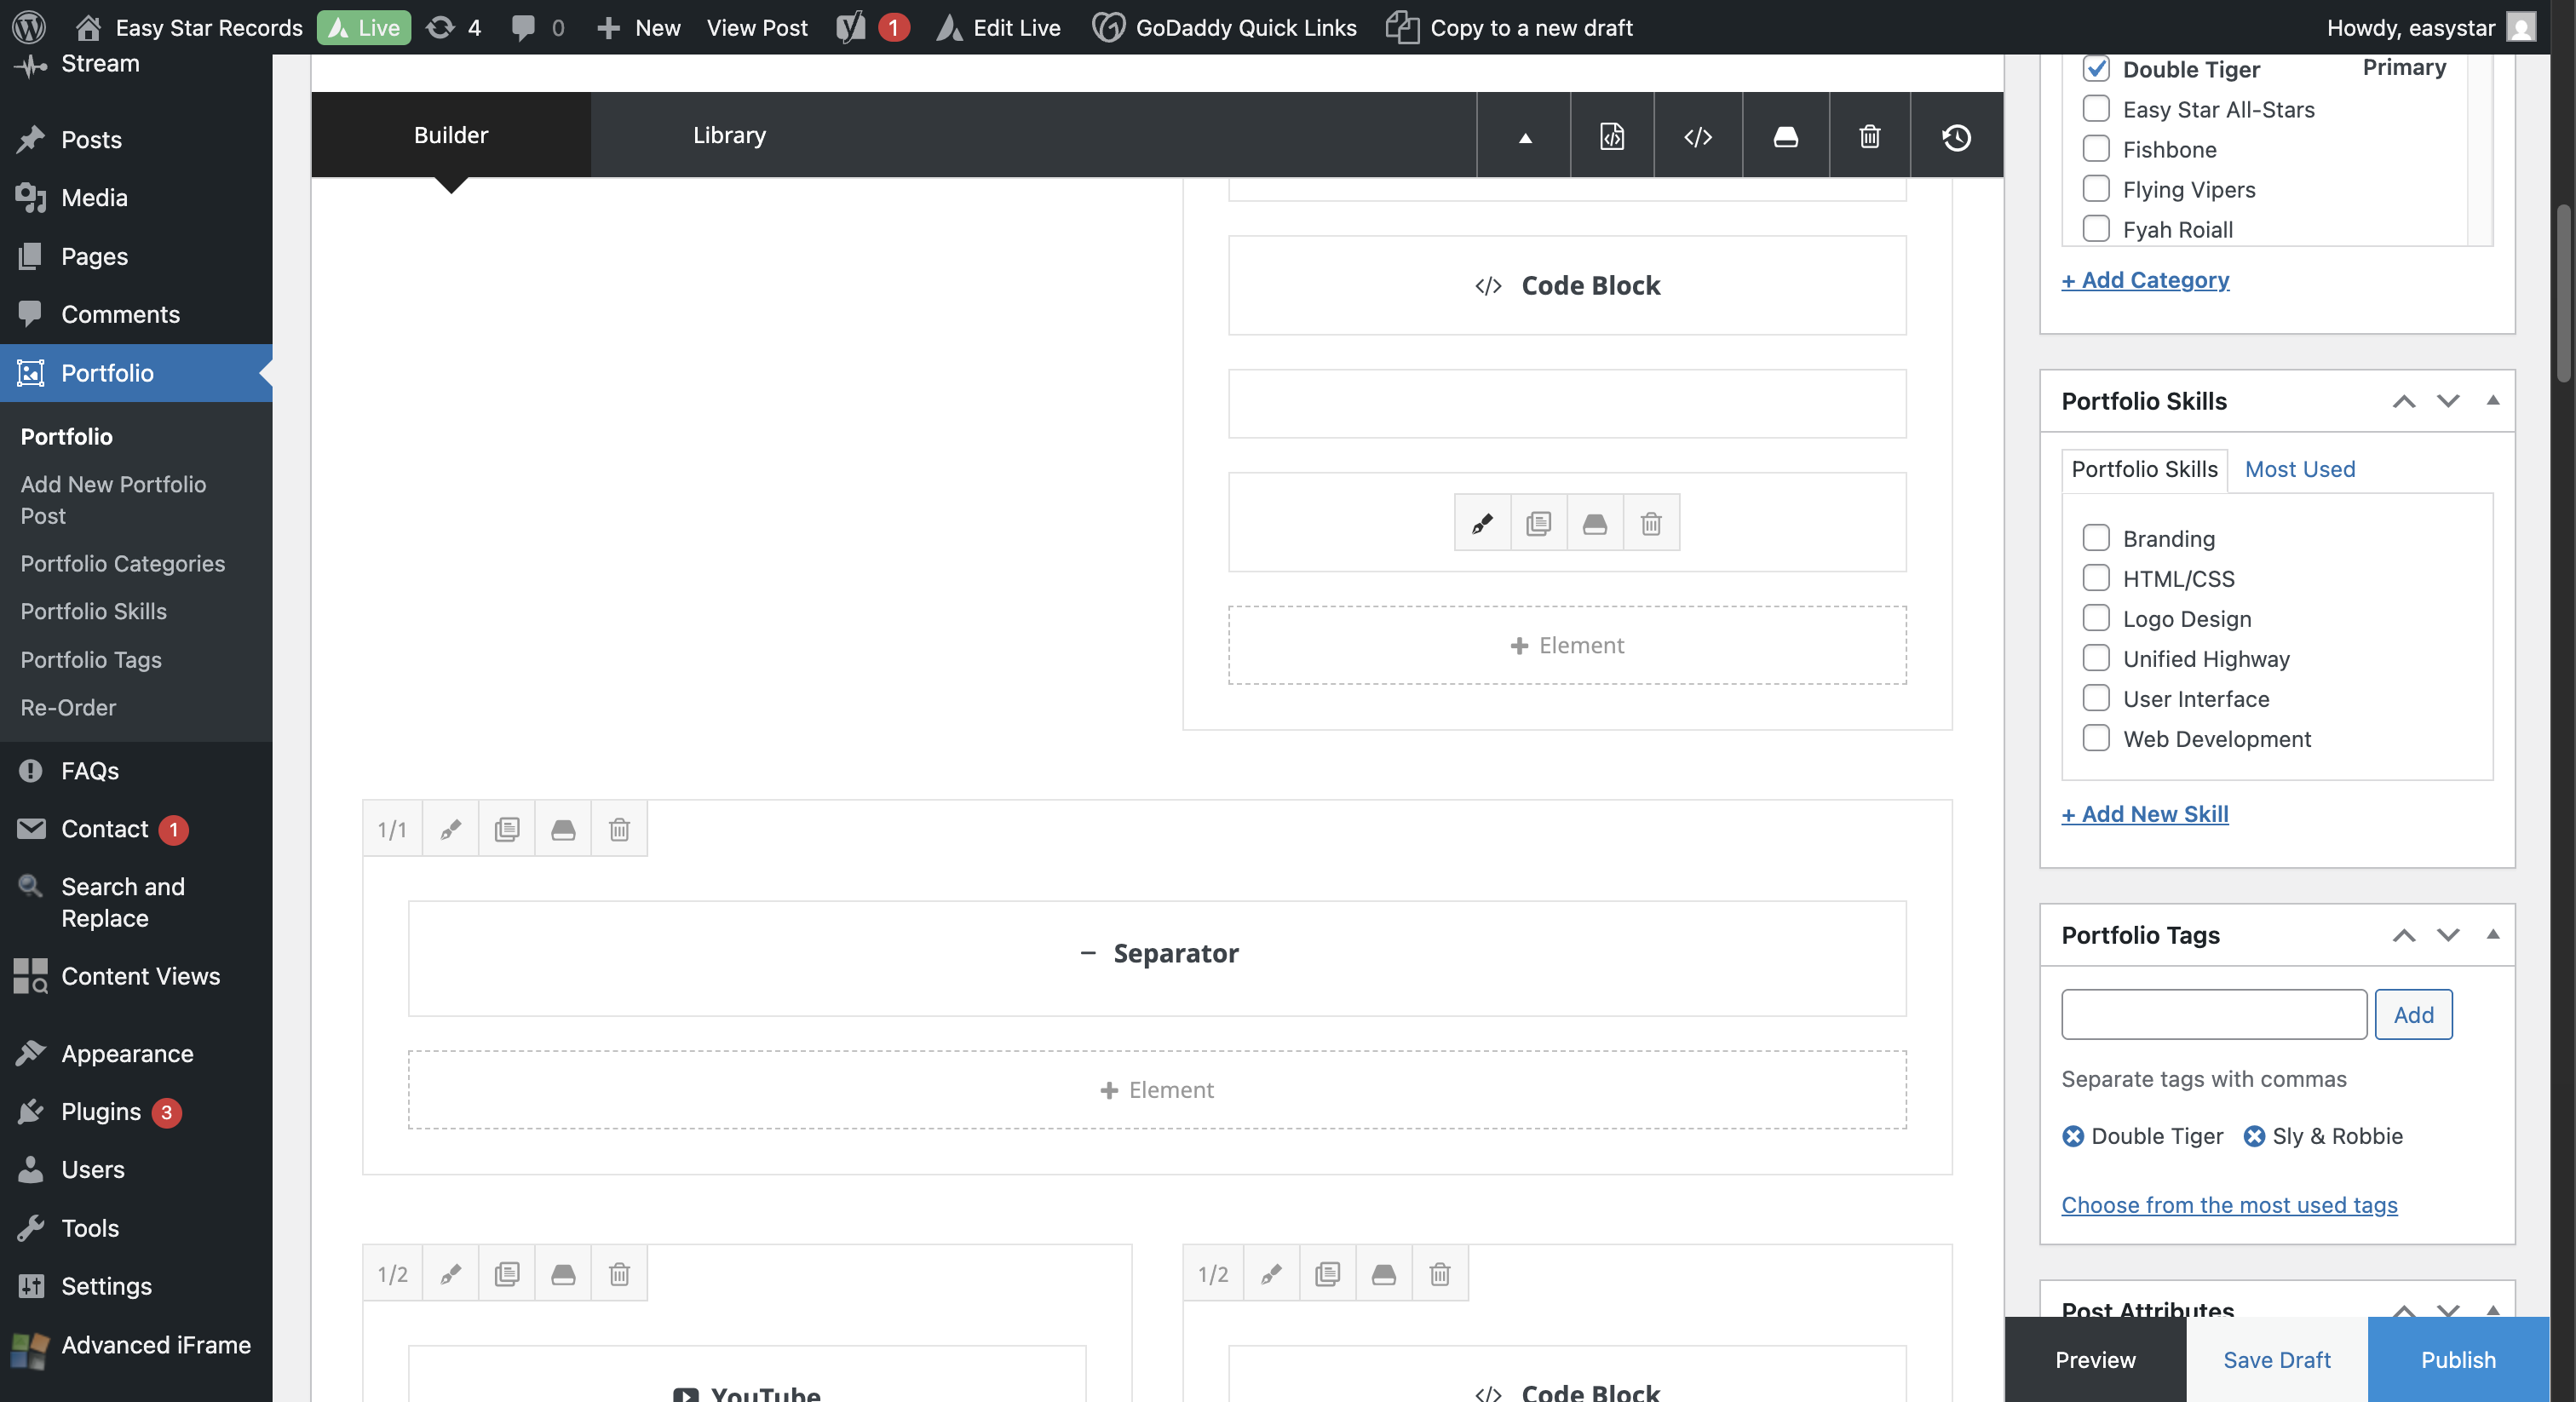Enable Web Development skill

(x=2096, y=738)
